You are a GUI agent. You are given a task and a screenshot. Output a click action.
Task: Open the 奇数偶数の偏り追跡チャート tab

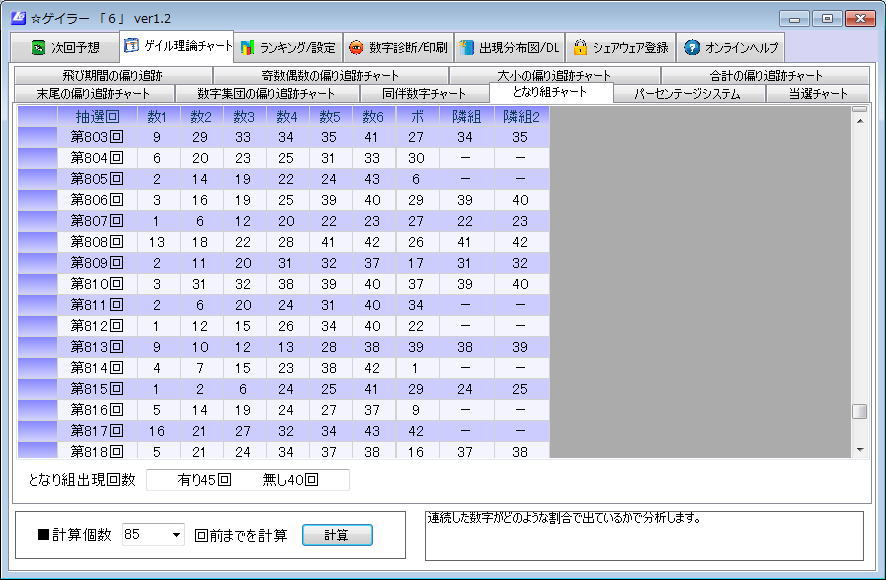(330, 76)
